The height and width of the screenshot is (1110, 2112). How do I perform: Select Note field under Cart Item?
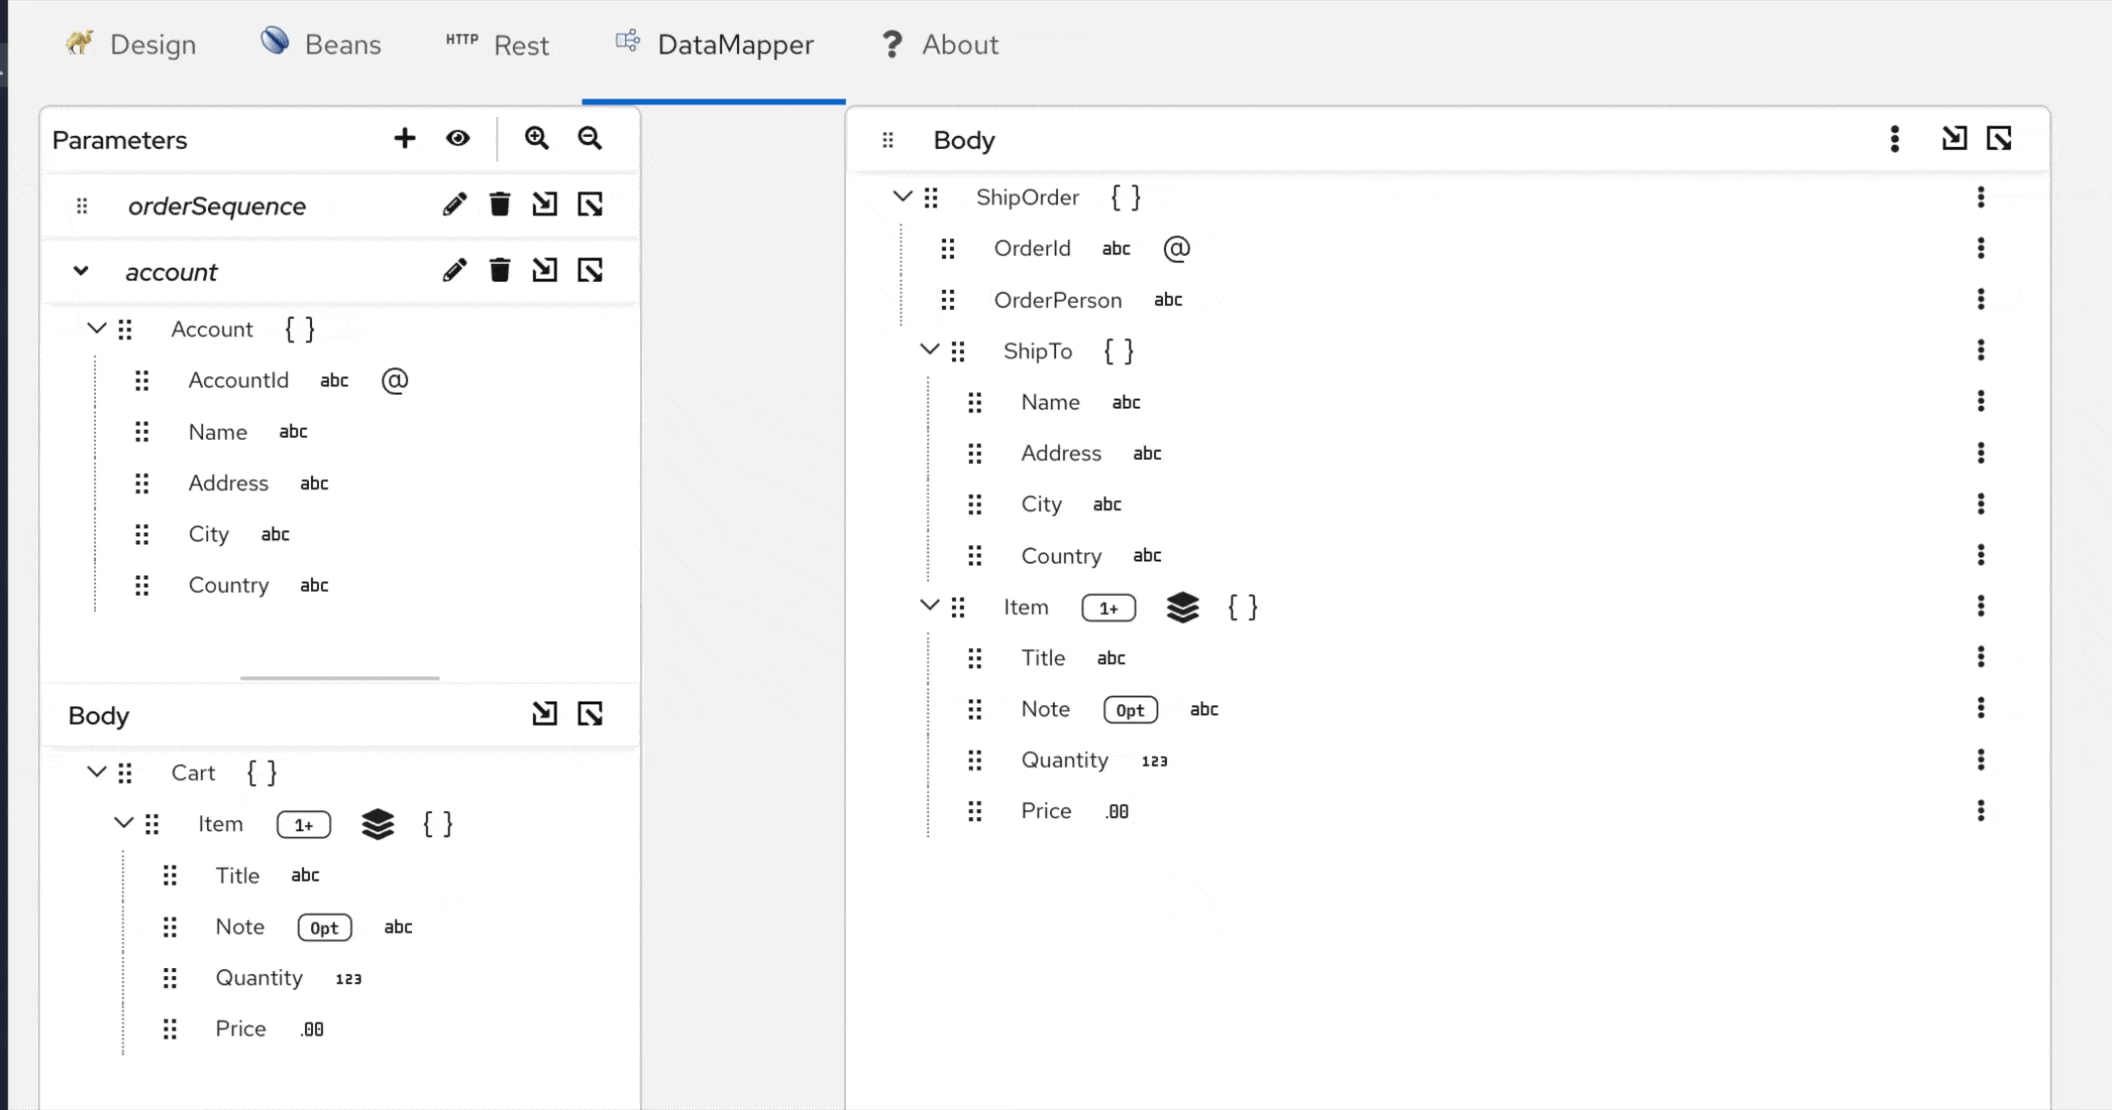240,927
